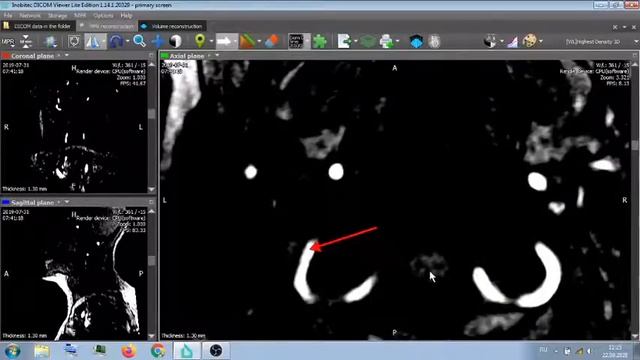Select the magnifier zoom tool

pyautogui.click(x=140, y=41)
